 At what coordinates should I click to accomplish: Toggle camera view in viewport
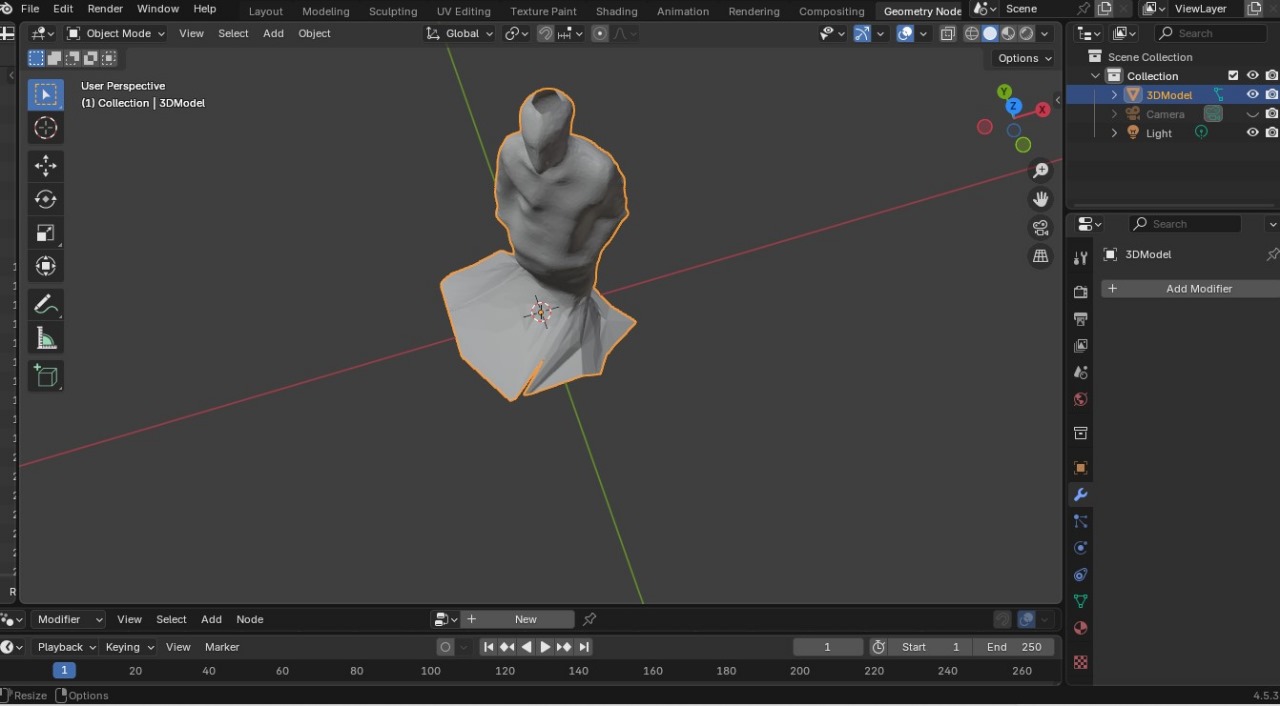pyautogui.click(x=1041, y=228)
